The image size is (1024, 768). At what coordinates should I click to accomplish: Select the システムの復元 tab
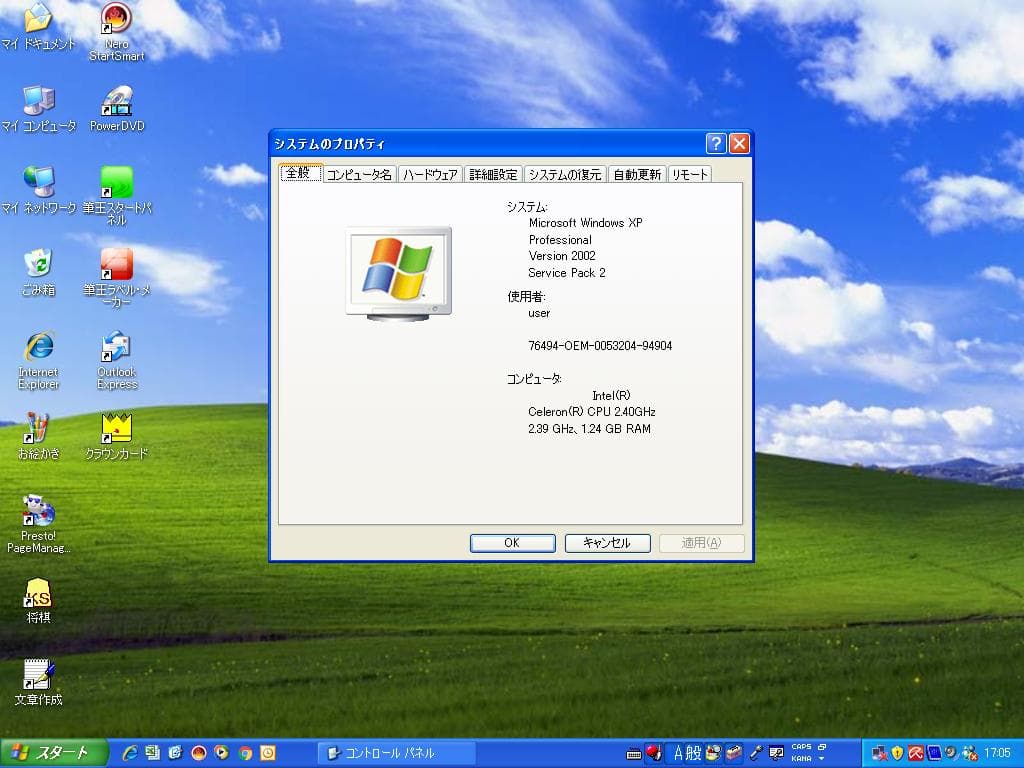566,173
